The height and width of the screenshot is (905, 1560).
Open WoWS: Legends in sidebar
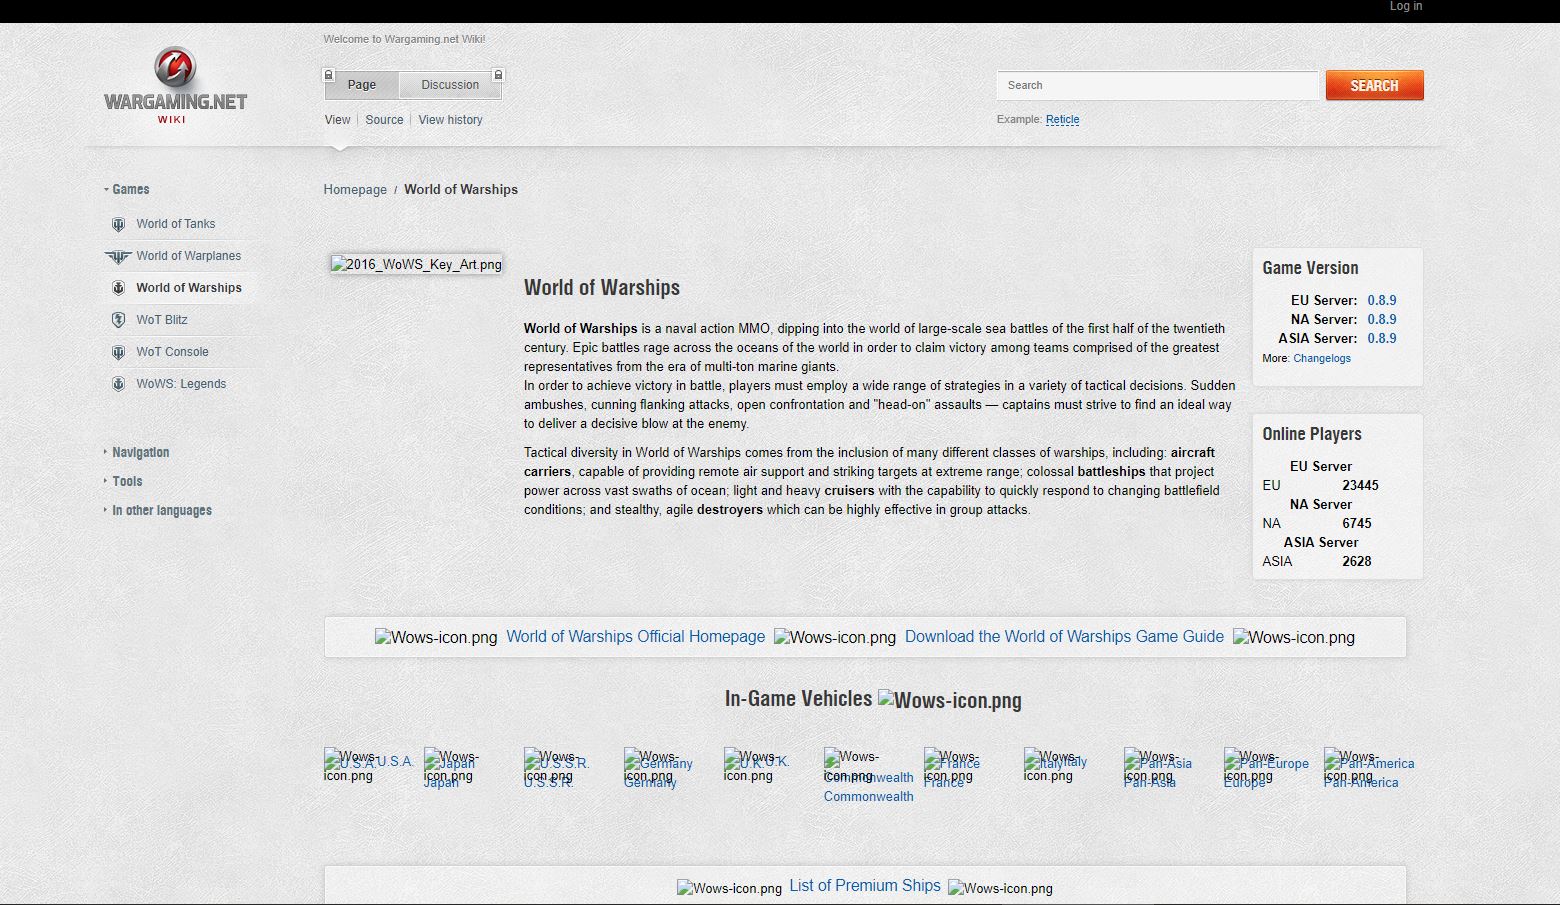click(181, 384)
